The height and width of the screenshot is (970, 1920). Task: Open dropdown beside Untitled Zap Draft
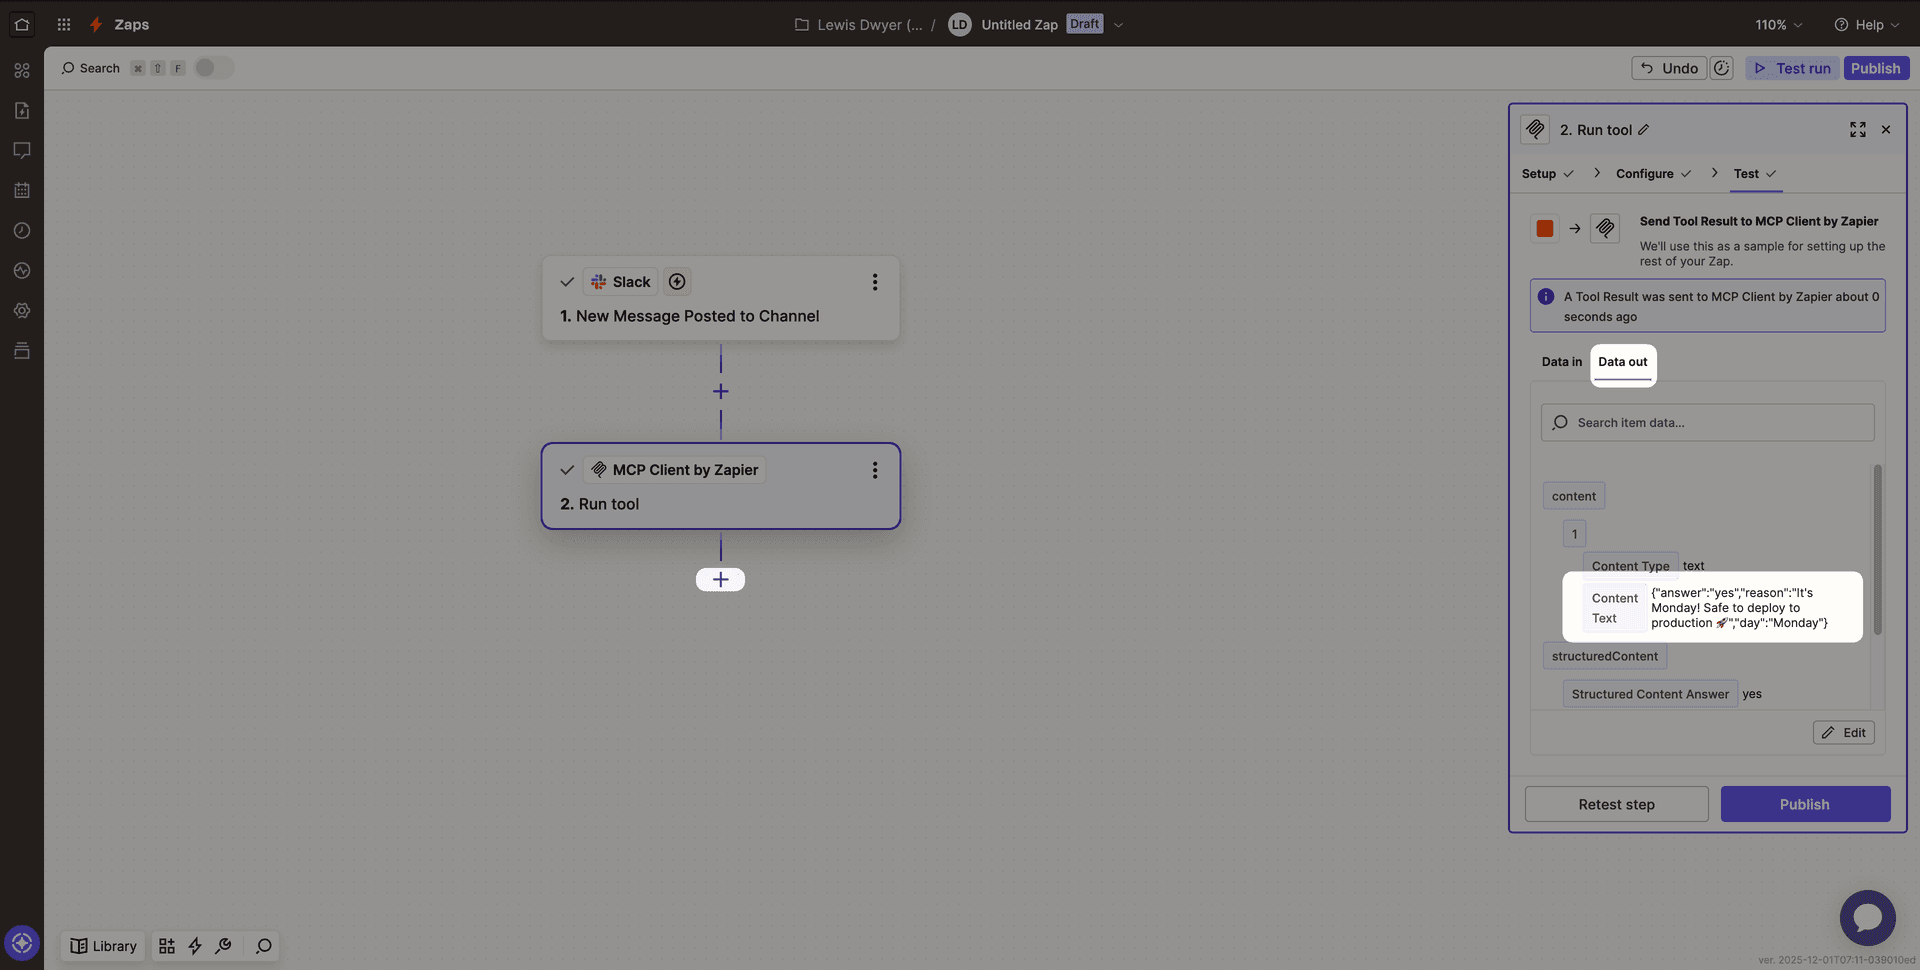[1118, 25]
